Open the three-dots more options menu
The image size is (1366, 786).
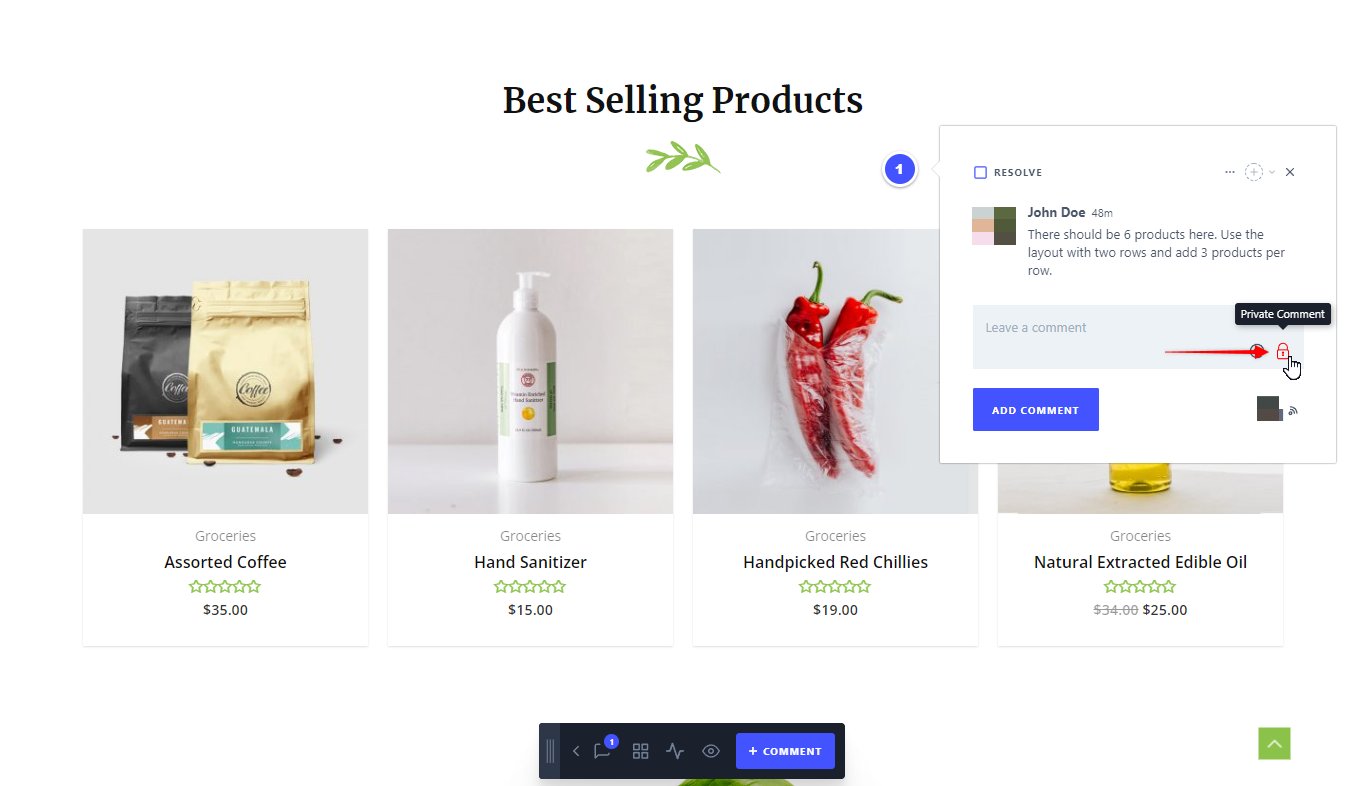[1230, 172]
